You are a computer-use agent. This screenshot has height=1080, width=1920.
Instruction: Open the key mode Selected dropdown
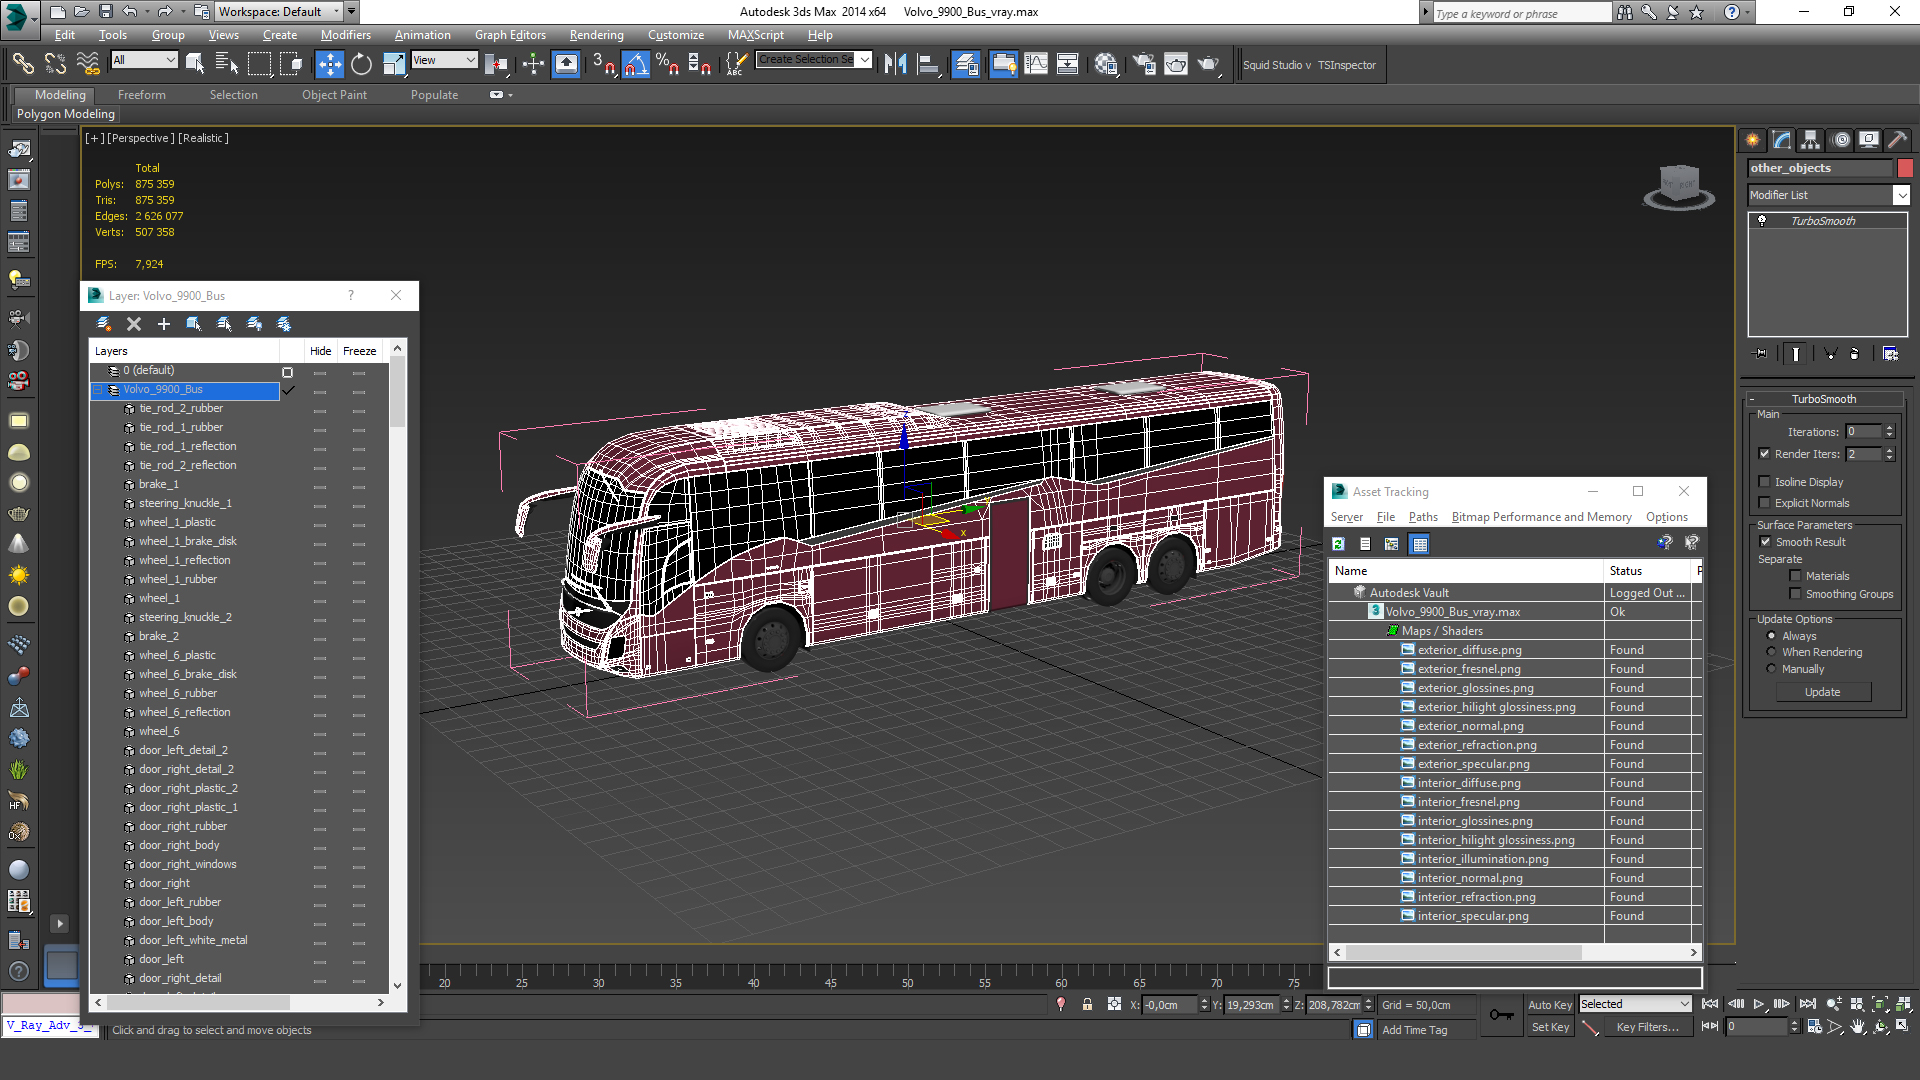1634,1004
